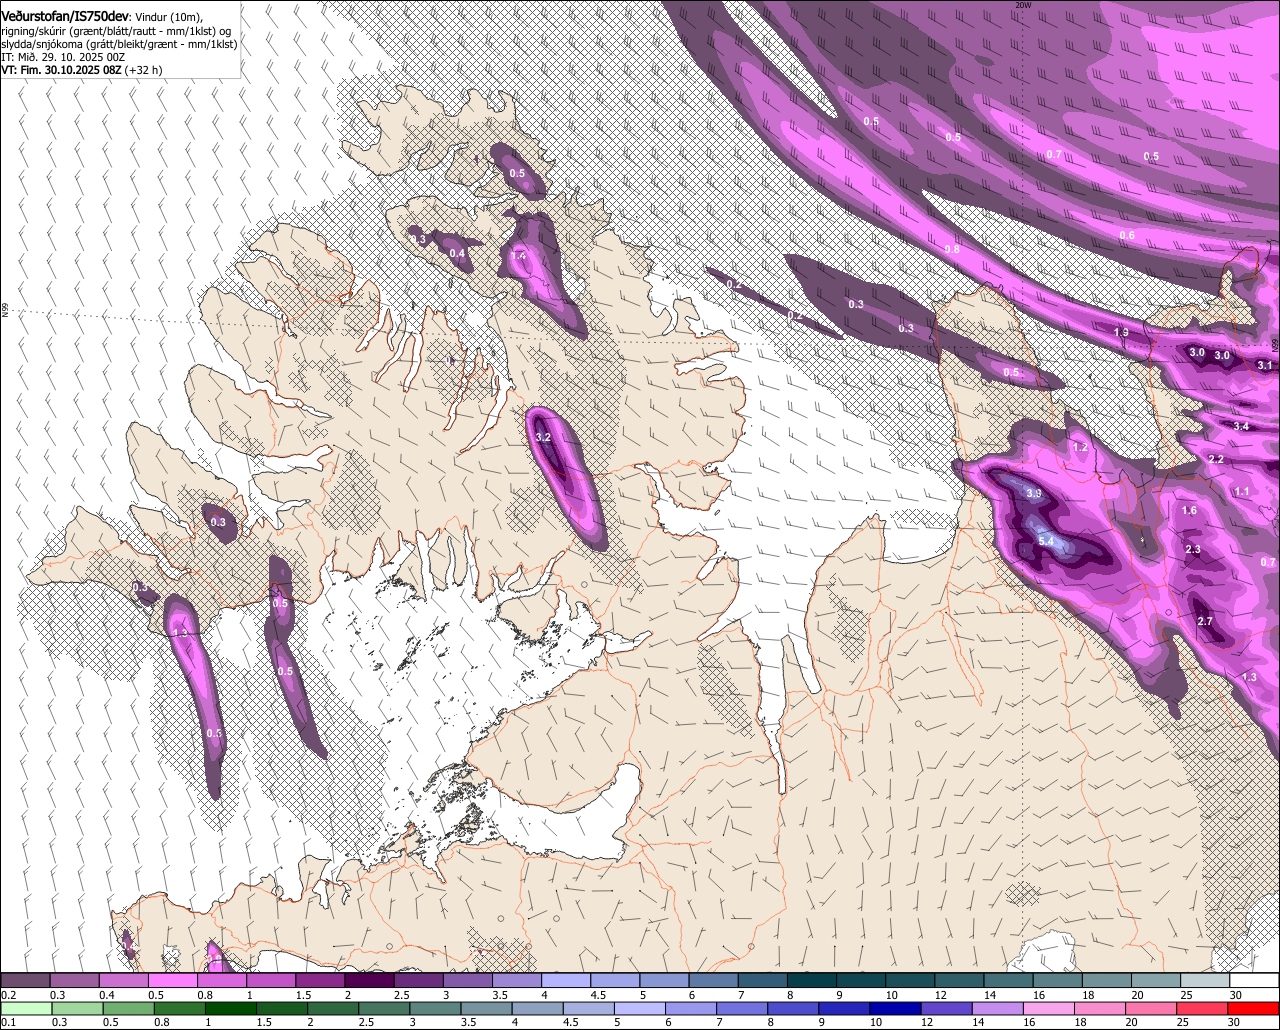The image size is (1280, 1030).
Task: Click the 1.2 value on the map
Action: coord(1080,447)
